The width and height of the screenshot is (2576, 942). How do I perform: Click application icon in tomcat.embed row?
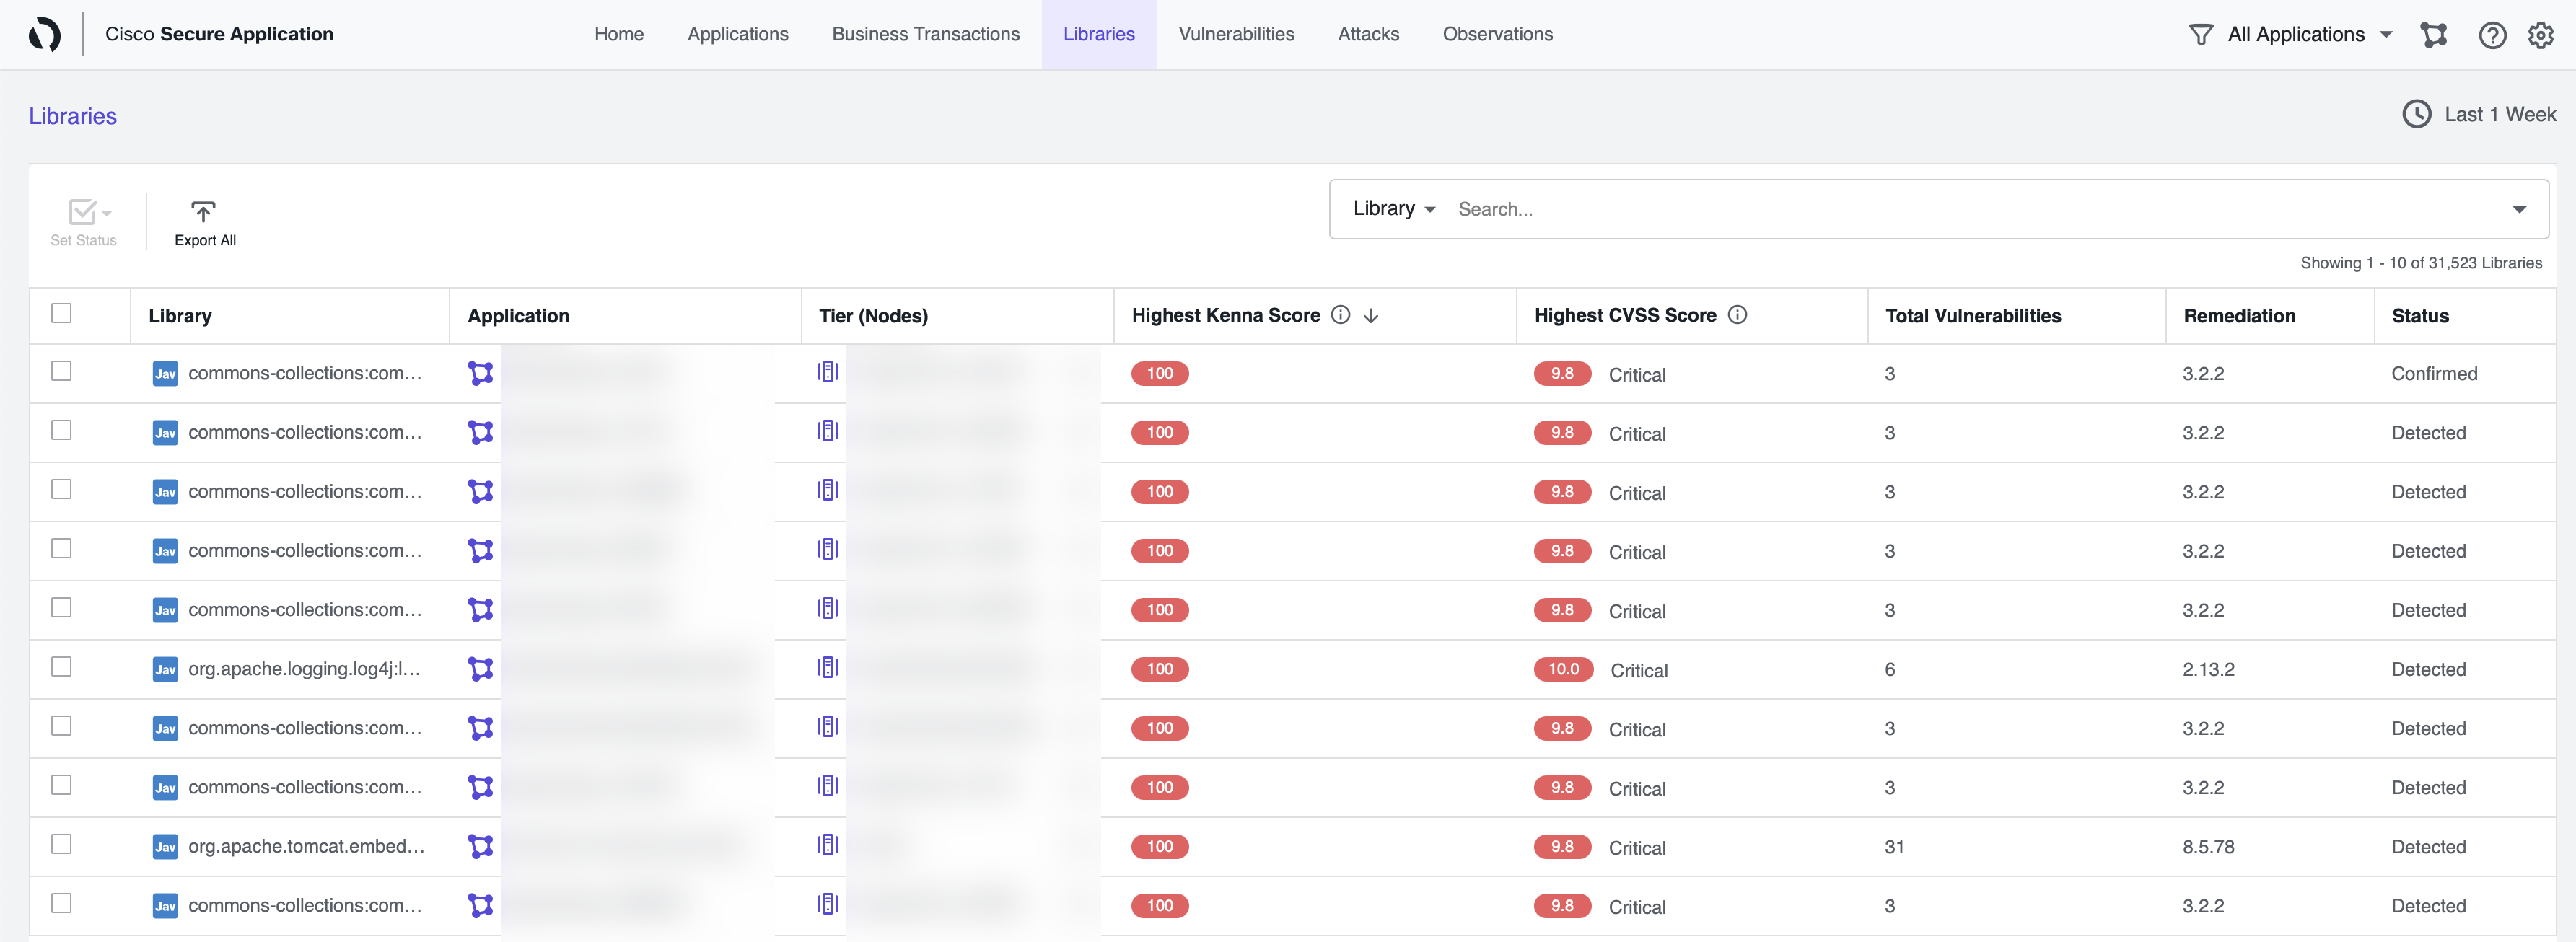(481, 846)
